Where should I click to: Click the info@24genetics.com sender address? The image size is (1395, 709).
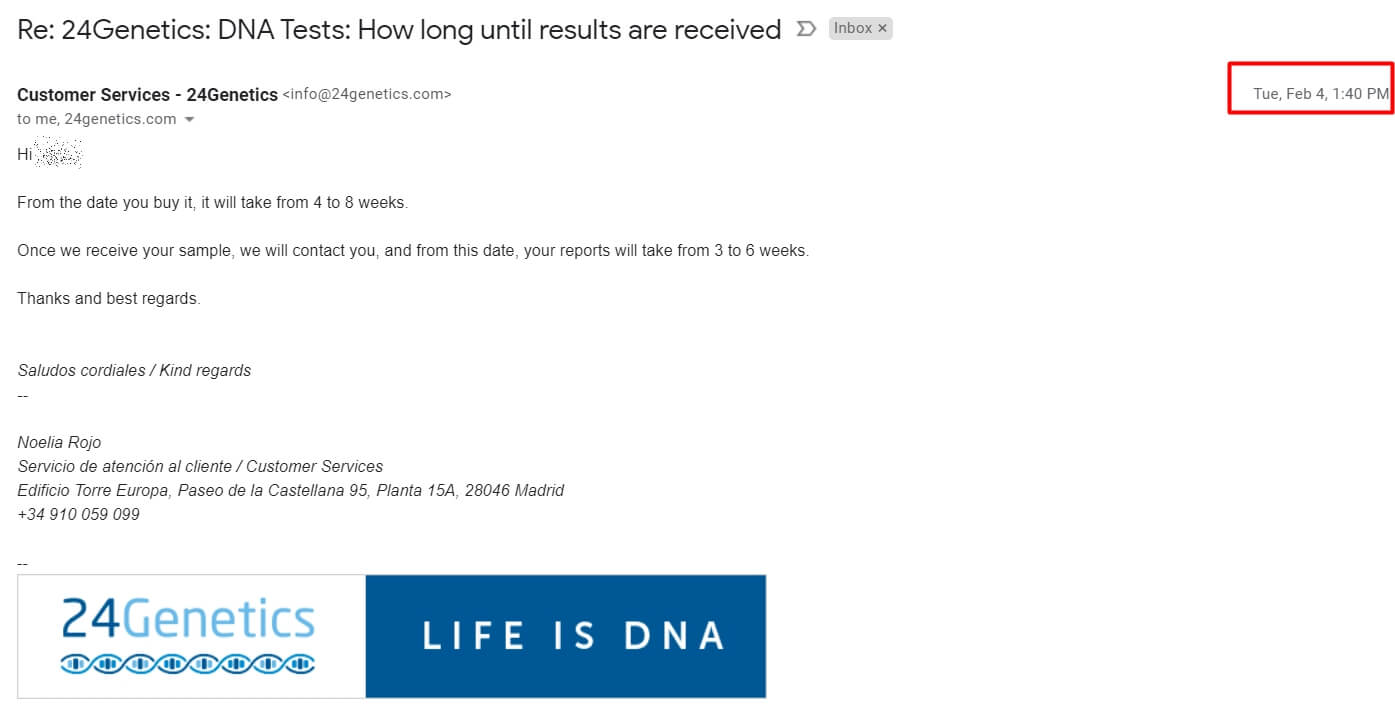(367, 95)
